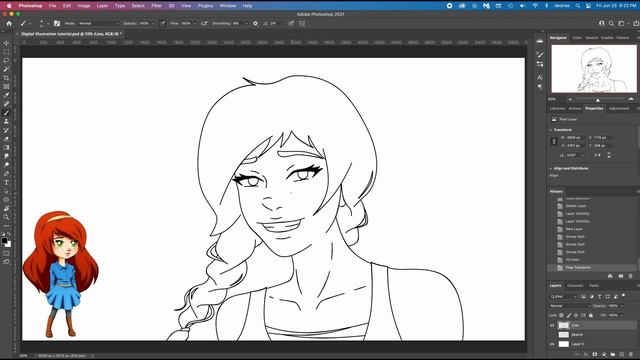This screenshot has height=360, width=640.
Task: Create new group folder icon in Layers panel
Action: [x=613, y=354]
